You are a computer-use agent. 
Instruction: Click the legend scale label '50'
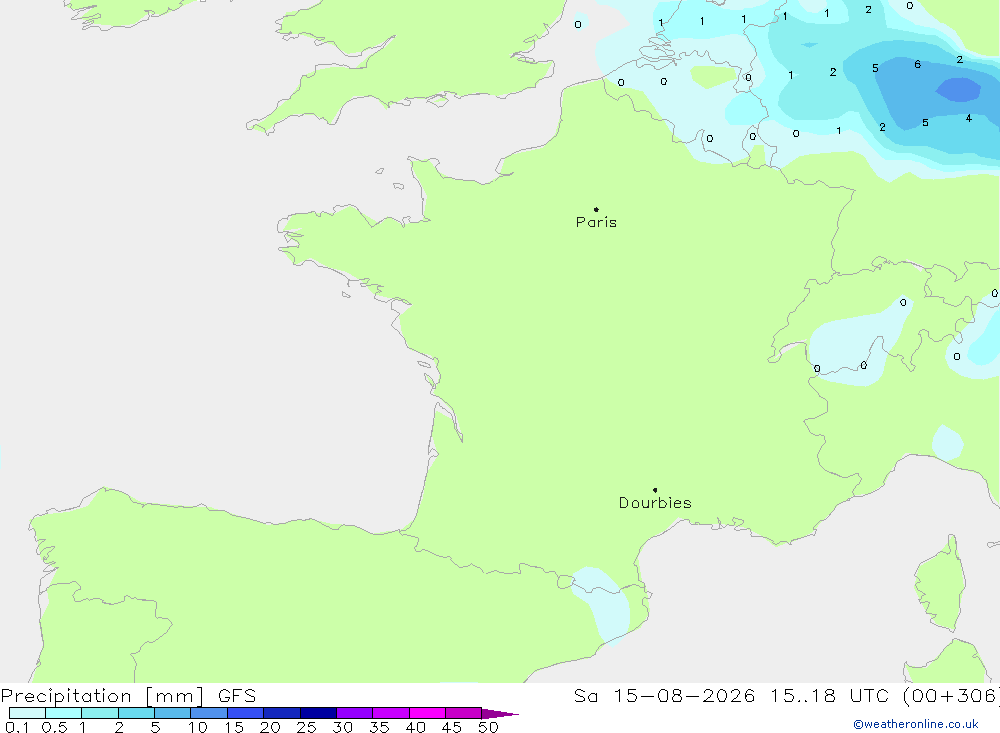click(488, 727)
